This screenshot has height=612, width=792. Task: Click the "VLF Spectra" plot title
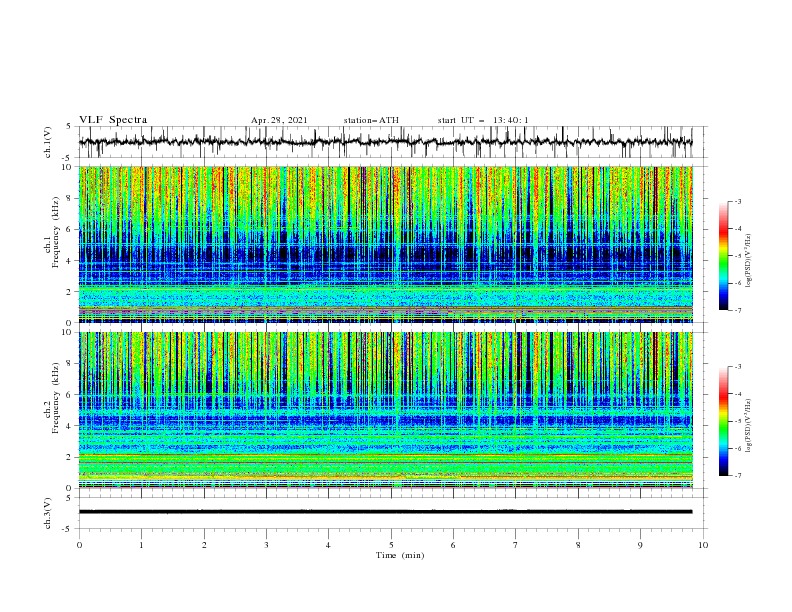point(113,120)
